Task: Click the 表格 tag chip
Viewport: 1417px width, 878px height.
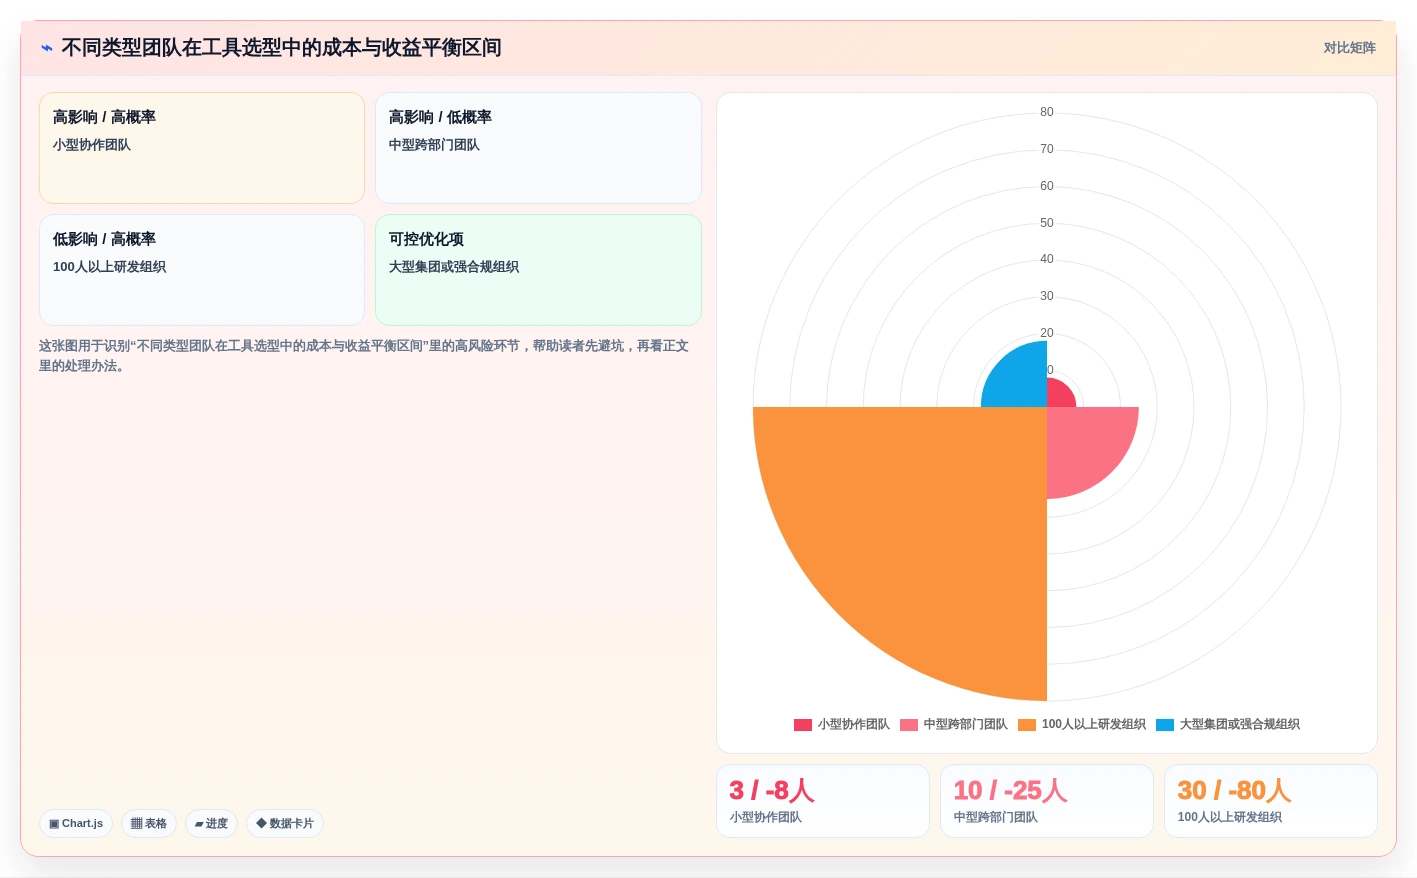Action: pos(149,824)
